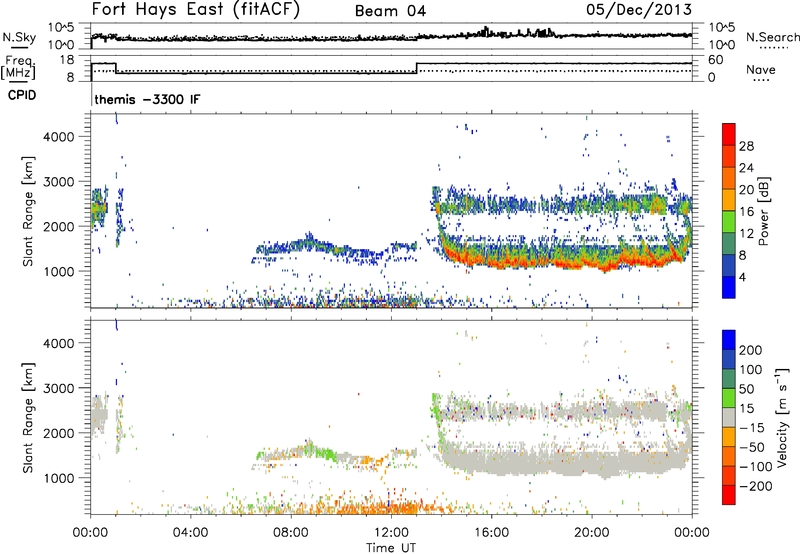Screen dimensions: 800x554
Task: Click the '200' tick on the Velocity scale
Action: click(x=751, y=350)
